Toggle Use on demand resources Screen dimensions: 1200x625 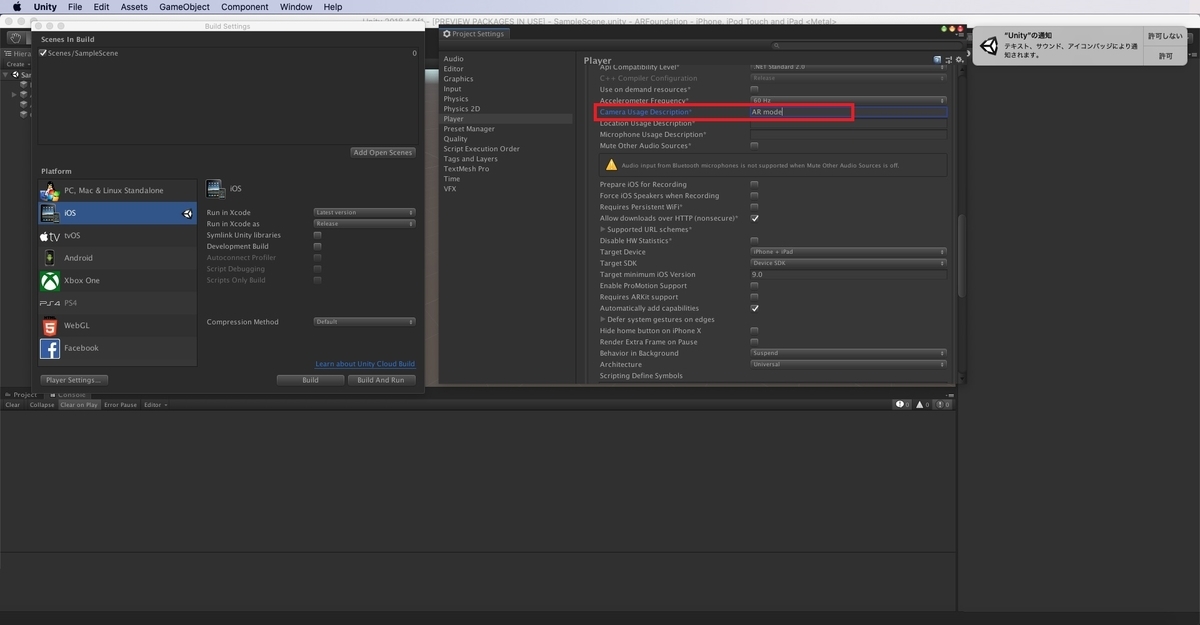[754, 89]
